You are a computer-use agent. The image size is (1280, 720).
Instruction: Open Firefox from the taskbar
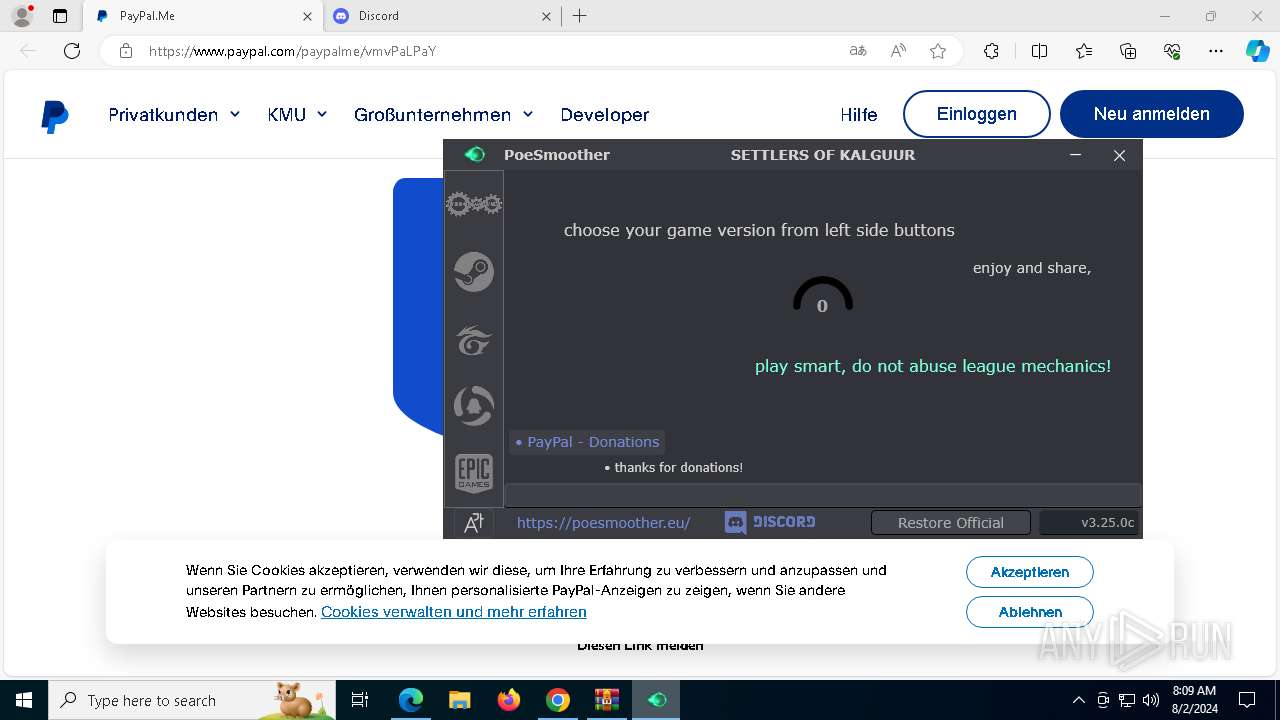[x=509, y=700]
